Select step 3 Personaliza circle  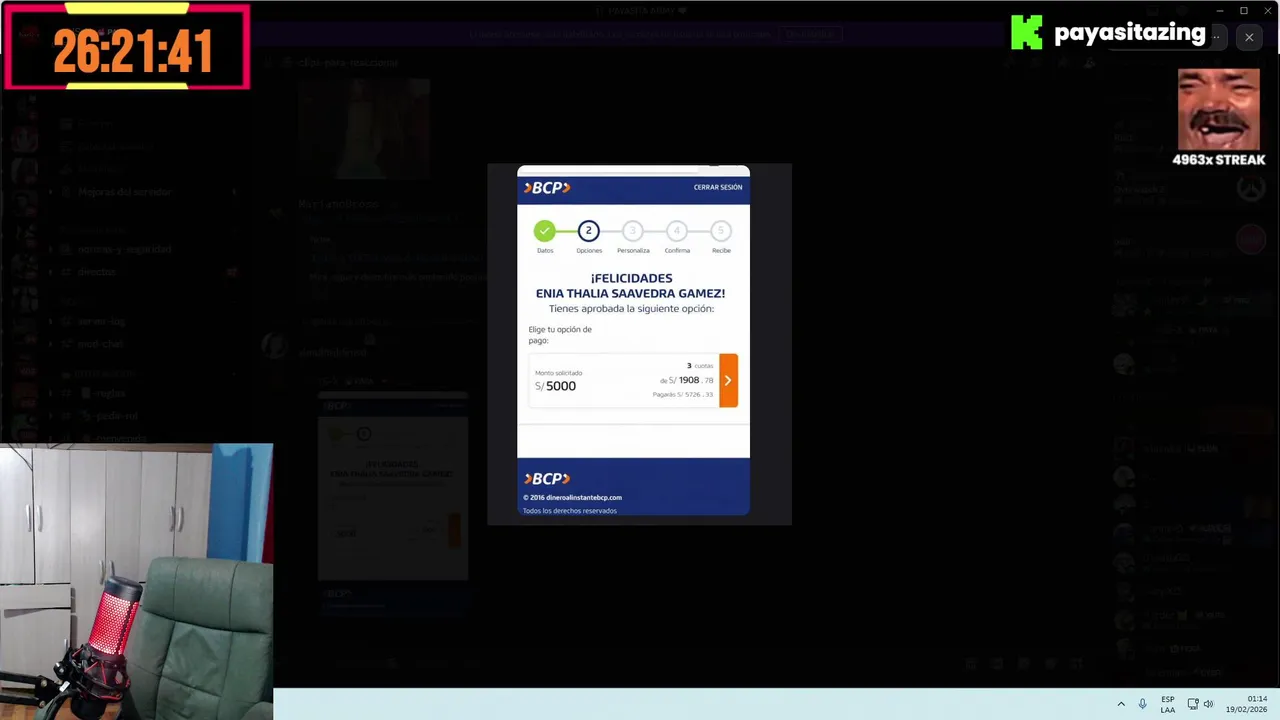(x=632, y=231)
